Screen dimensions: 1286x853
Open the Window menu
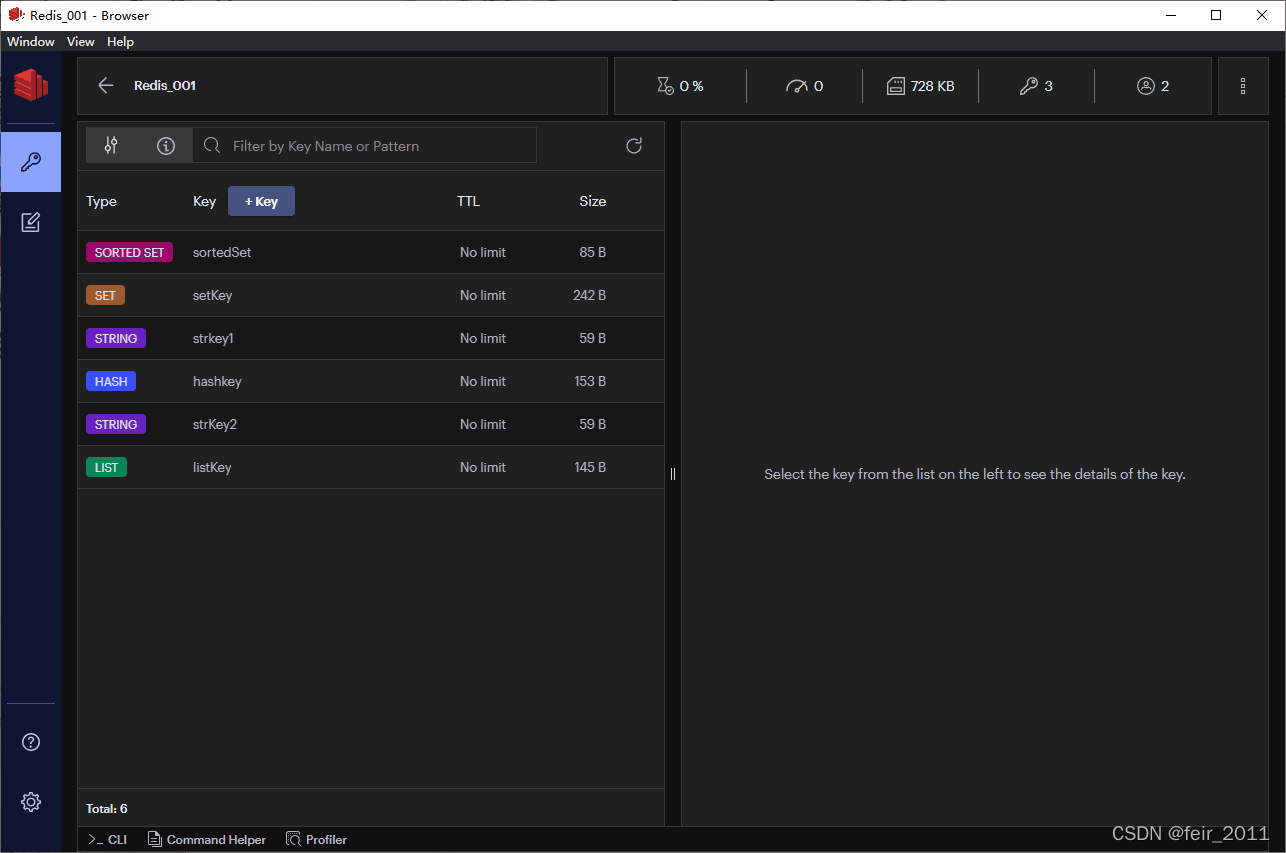[x=31, y=42]
